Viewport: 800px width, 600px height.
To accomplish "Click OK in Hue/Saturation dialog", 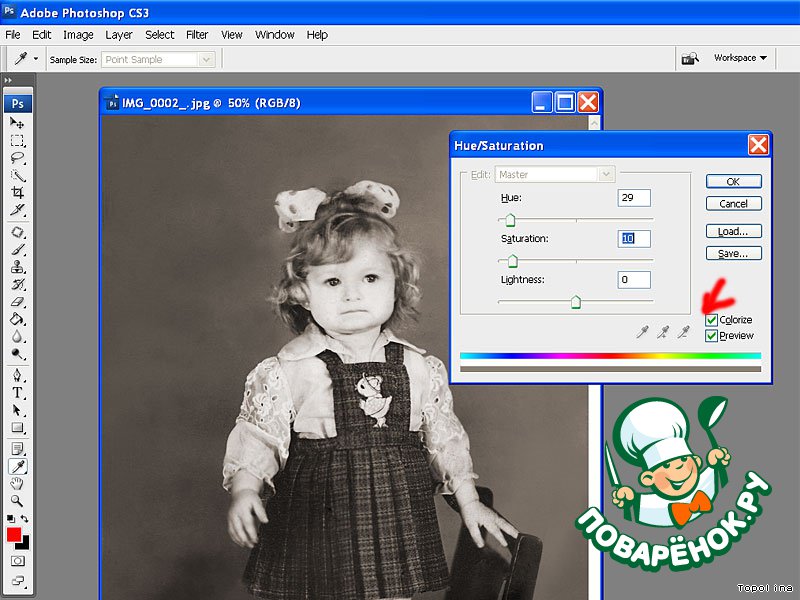I will (733, 182).
